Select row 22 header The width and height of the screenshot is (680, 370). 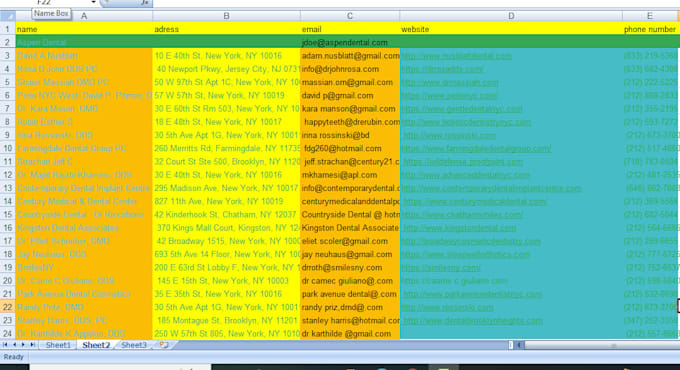(8, 307)
